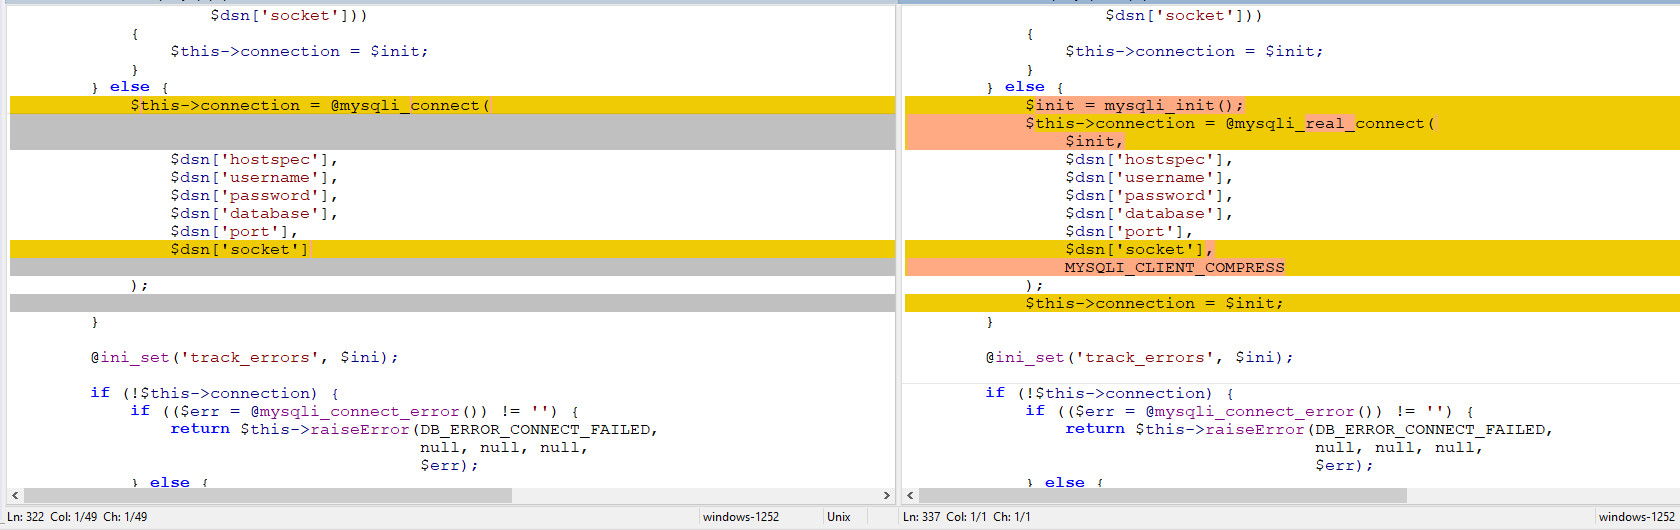The width and height of the screenshot is (1680, 530).
Task: Click left pane 'windows-1252' encoding indicator
Action: (741, 517)
